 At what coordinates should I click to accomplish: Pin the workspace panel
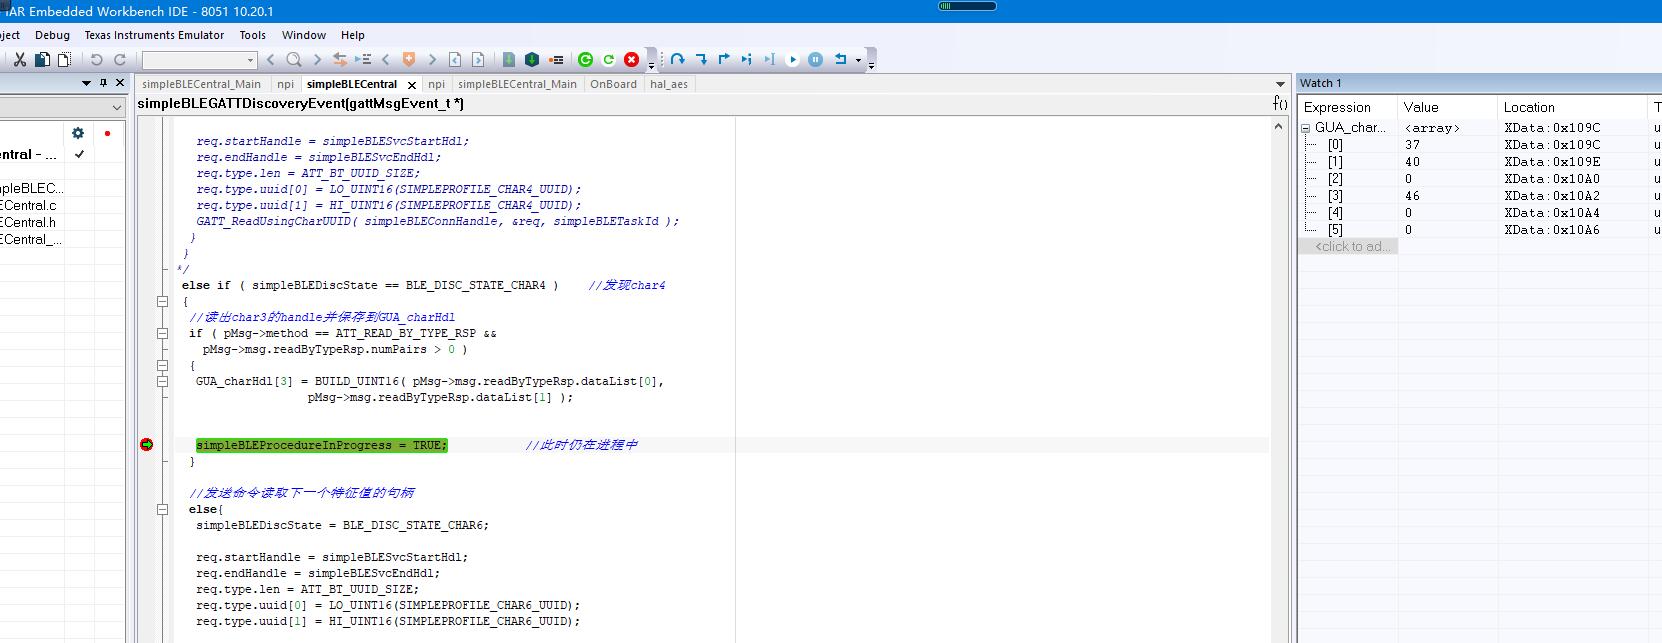tap(103, 84)
